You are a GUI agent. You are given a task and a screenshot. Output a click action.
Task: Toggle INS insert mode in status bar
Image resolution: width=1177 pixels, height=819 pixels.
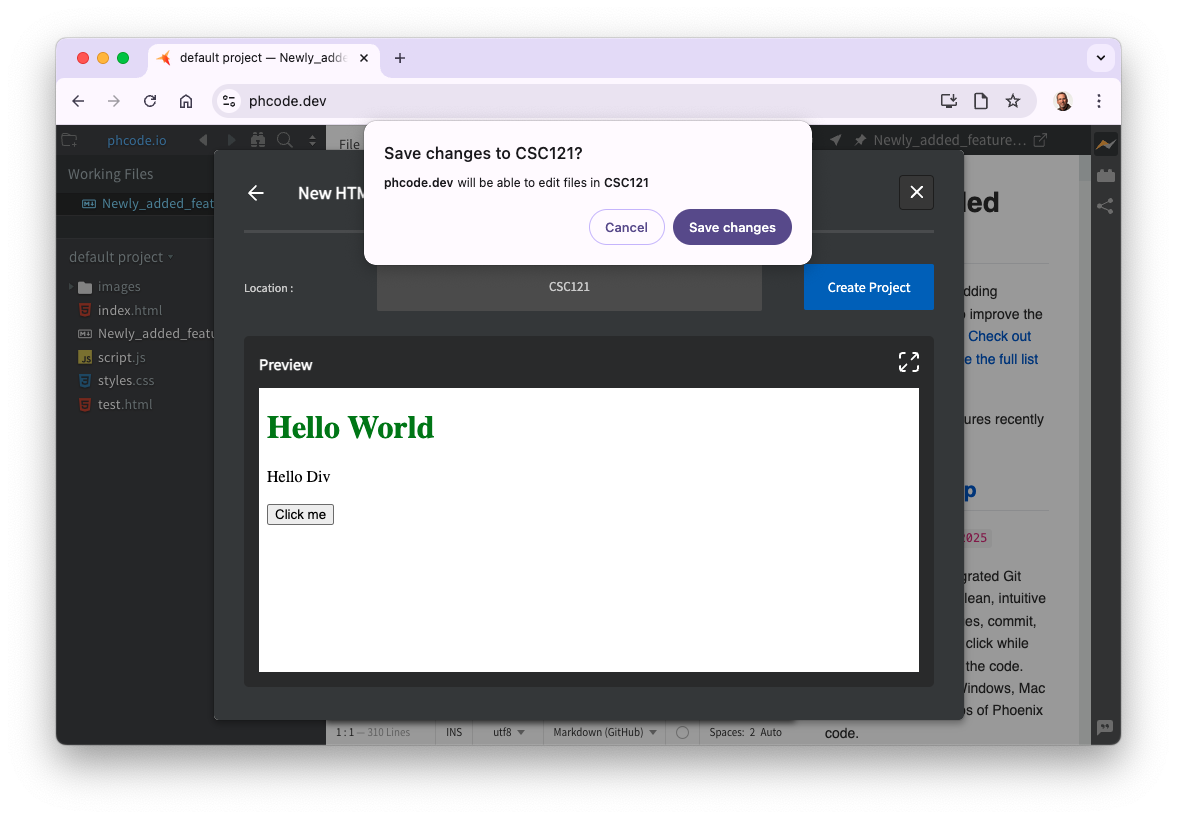[453, 731]
